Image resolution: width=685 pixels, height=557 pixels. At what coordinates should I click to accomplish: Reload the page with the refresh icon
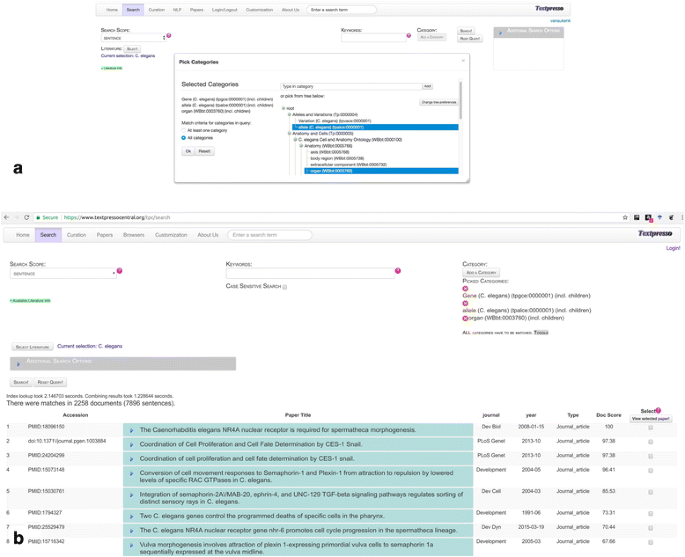[27, 217]
